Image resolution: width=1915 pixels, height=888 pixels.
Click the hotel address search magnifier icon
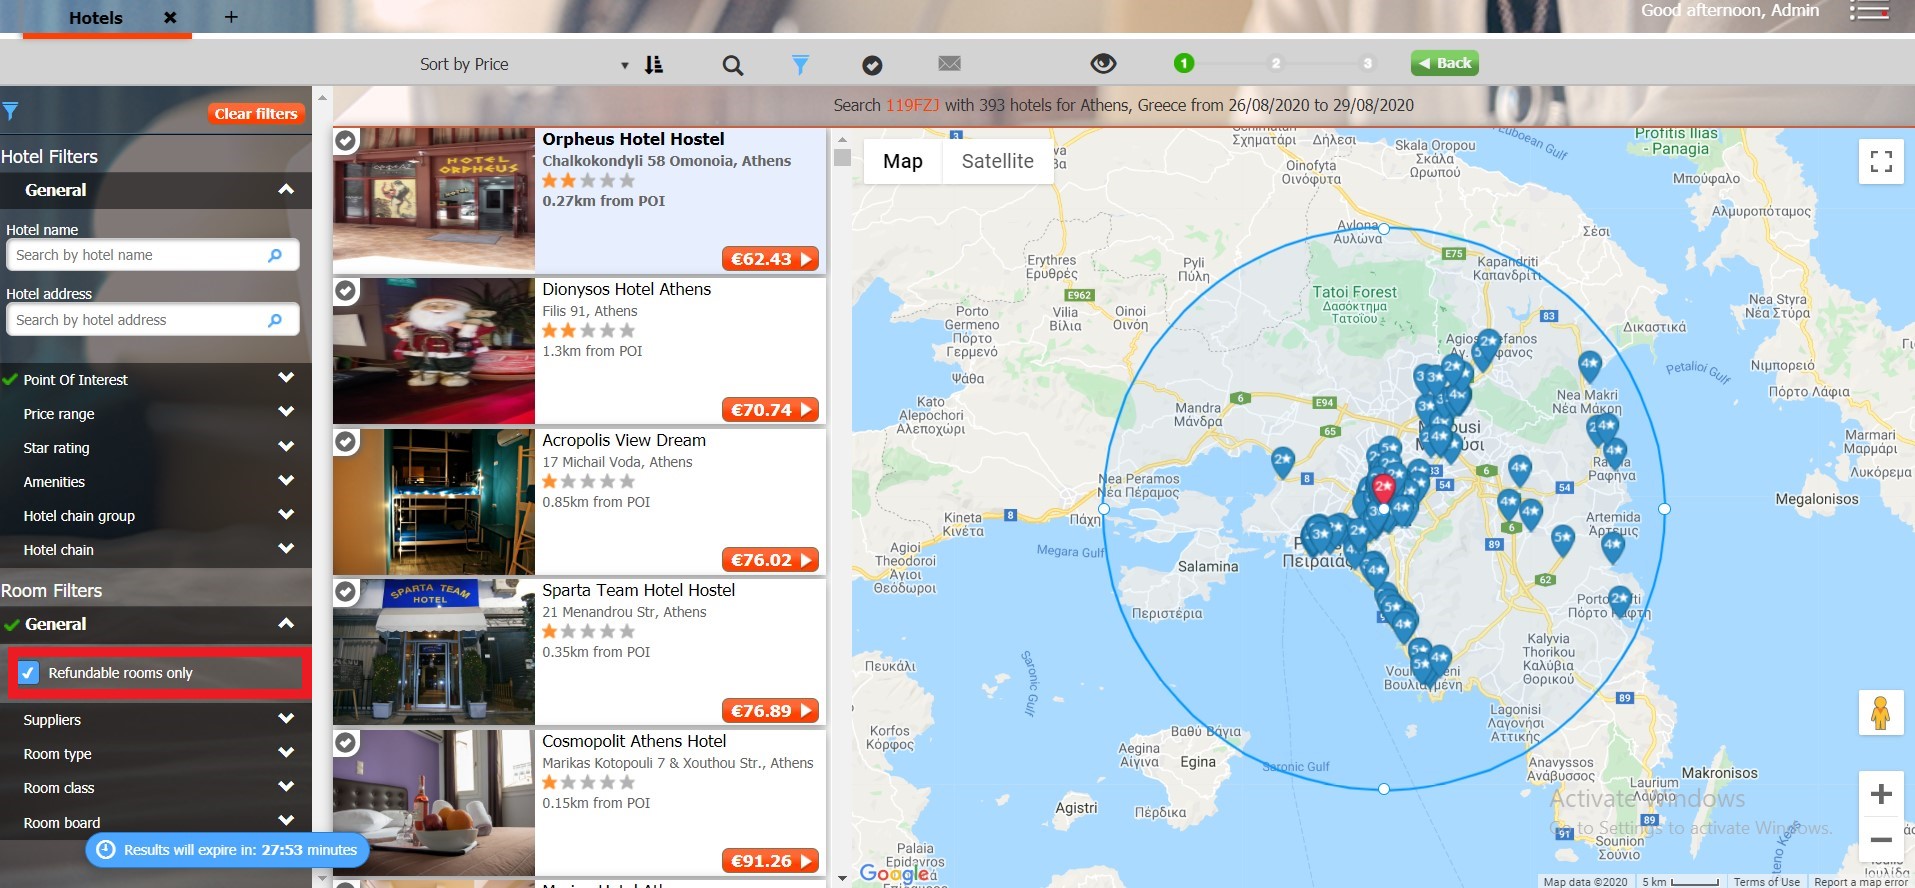(275, 320)
